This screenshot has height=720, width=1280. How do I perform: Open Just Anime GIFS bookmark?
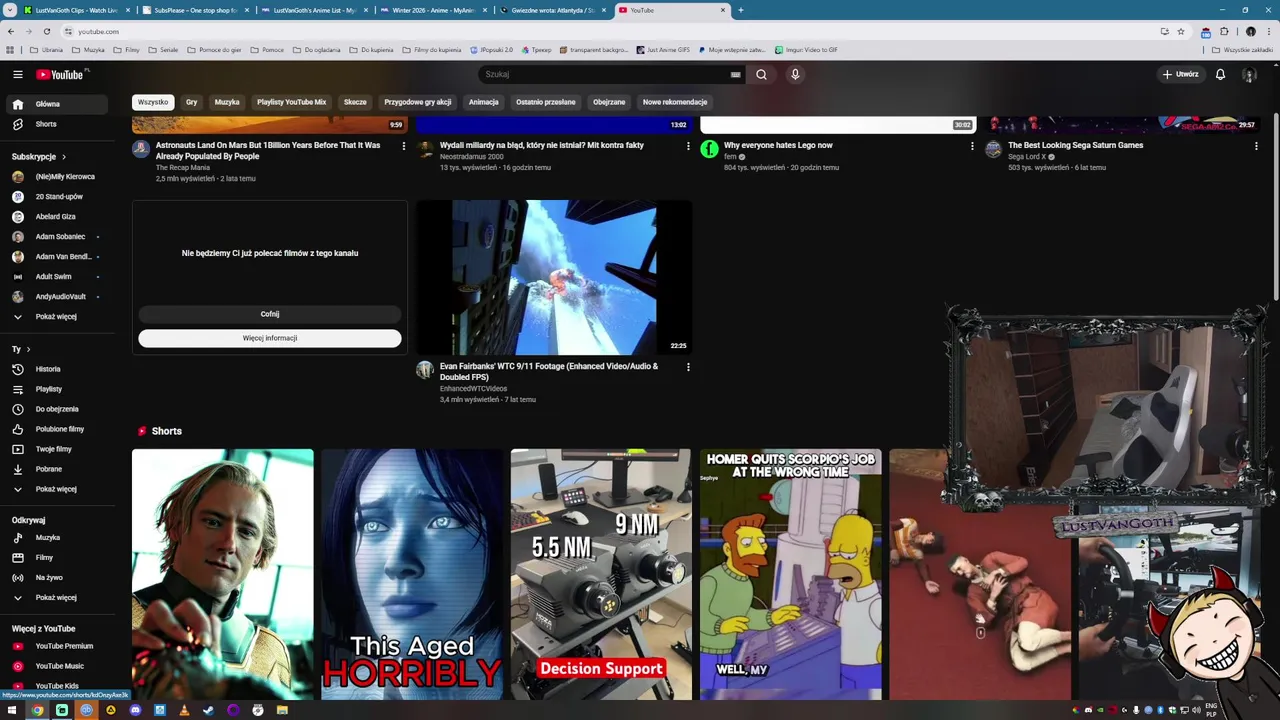coord(662,49)
